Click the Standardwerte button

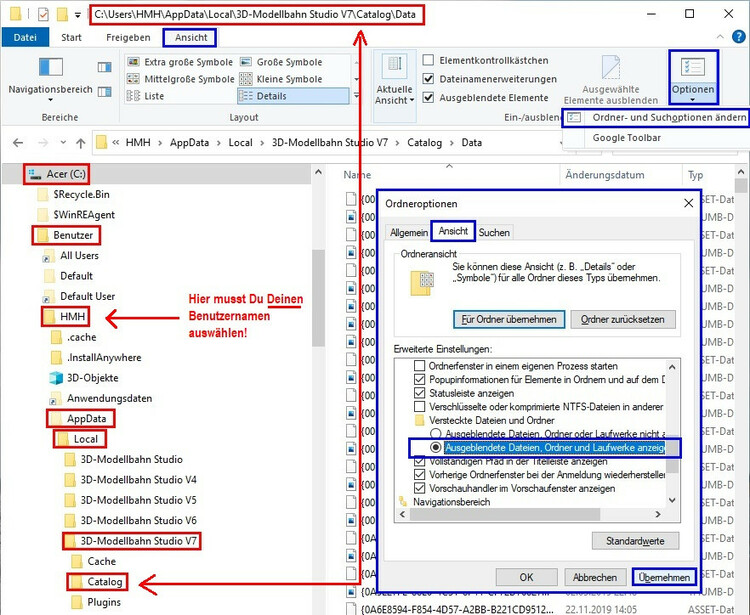pyautogui.click(x=635, y=541)
